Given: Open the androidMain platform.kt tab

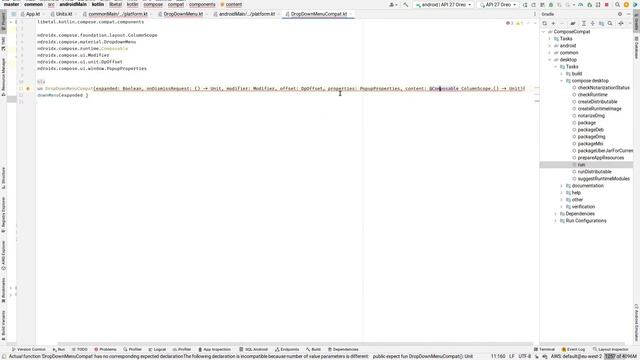Looking at the screenshot, I should 247,14.
